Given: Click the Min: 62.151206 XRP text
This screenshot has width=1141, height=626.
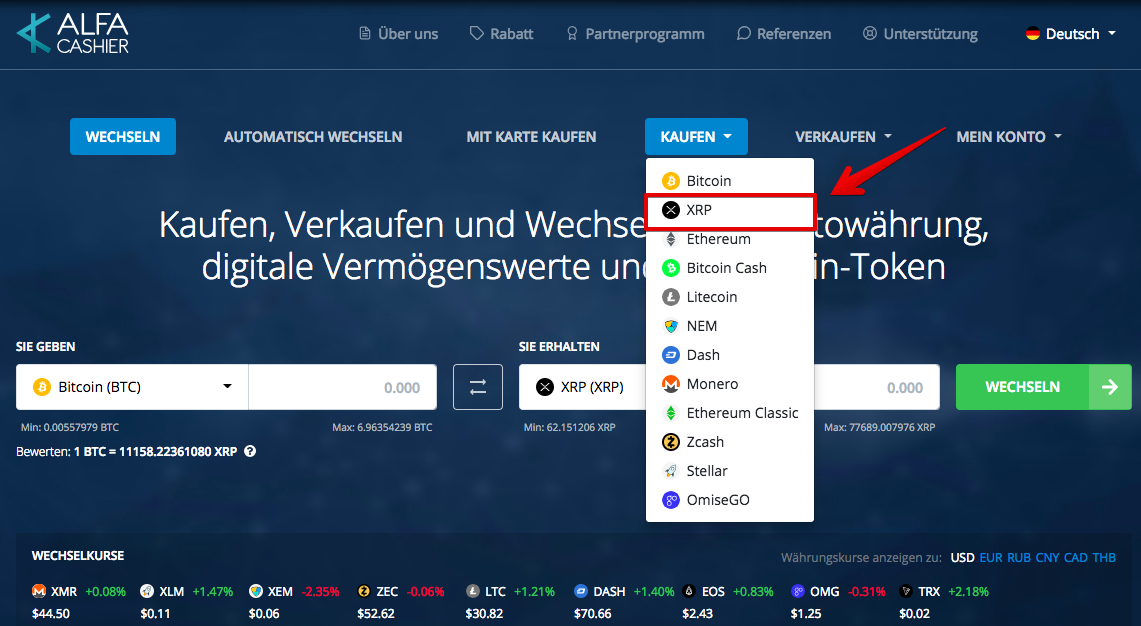Looking at the screenshot, I should point(570,427).
